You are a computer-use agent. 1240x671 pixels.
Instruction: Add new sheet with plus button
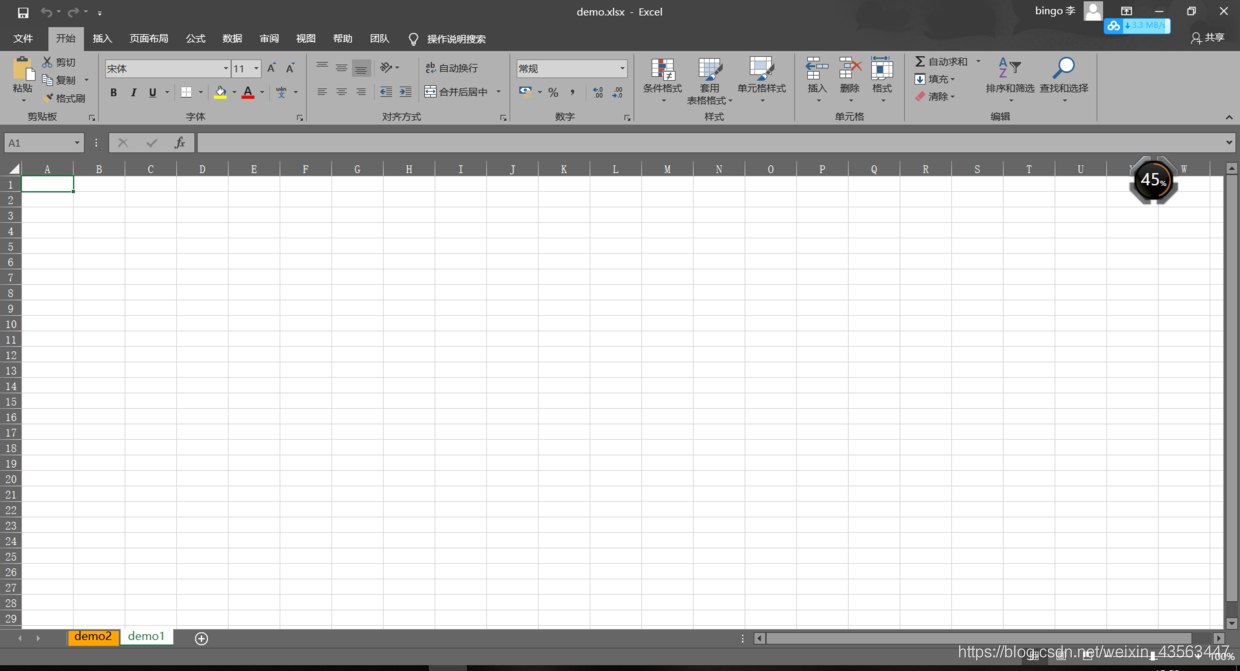(201, 638)
